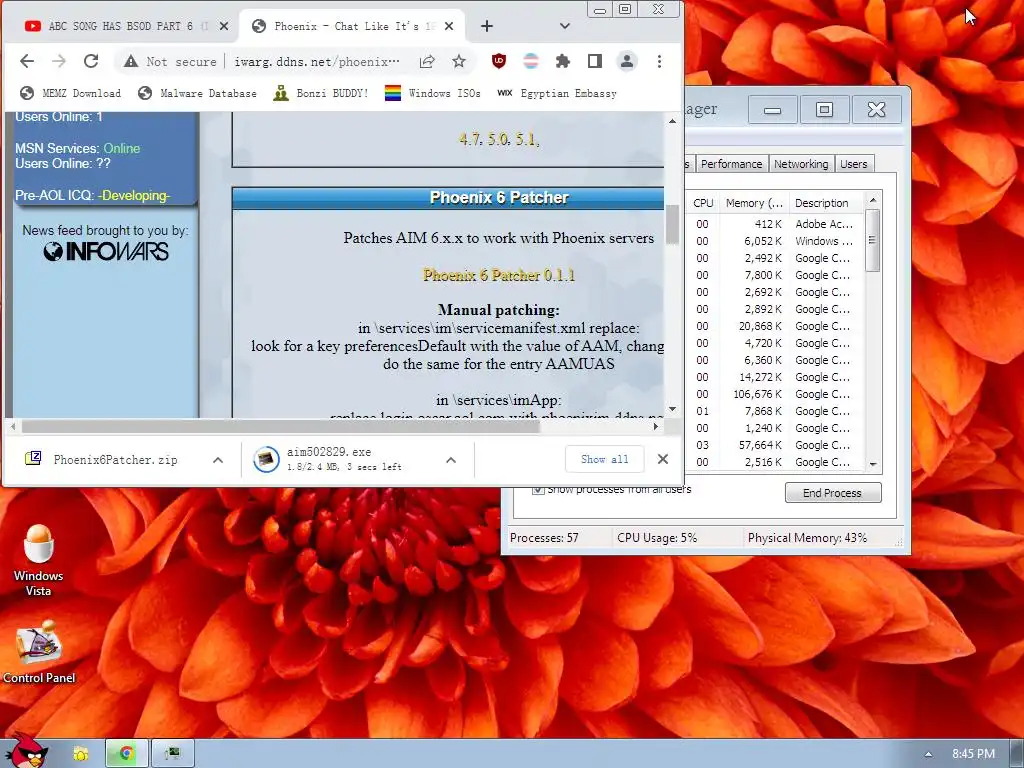Viewport: 1024px width, 768px height.
Task: Click the webpage vertical scrollbar thumb
Action: click(x=672, y=225)
